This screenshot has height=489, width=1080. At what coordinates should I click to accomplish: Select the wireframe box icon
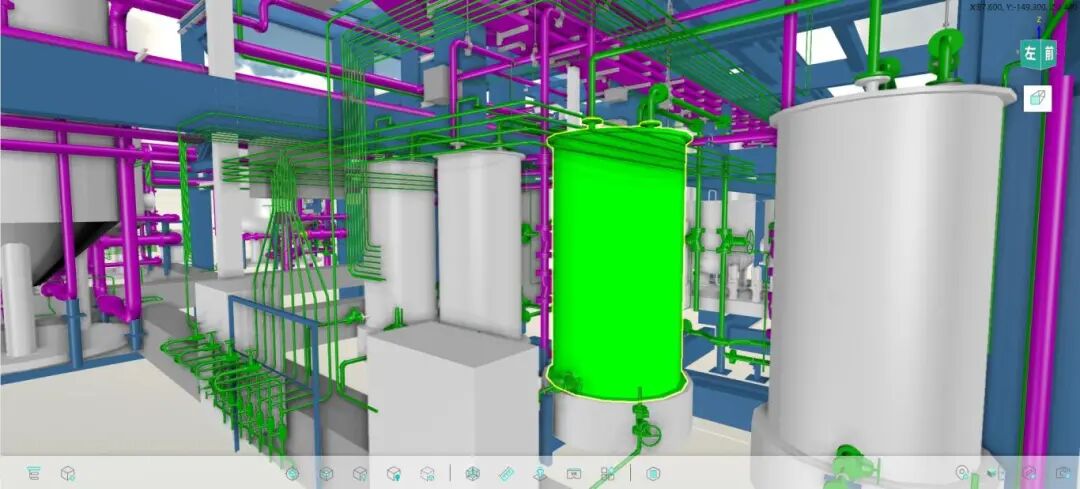(474, 473)
